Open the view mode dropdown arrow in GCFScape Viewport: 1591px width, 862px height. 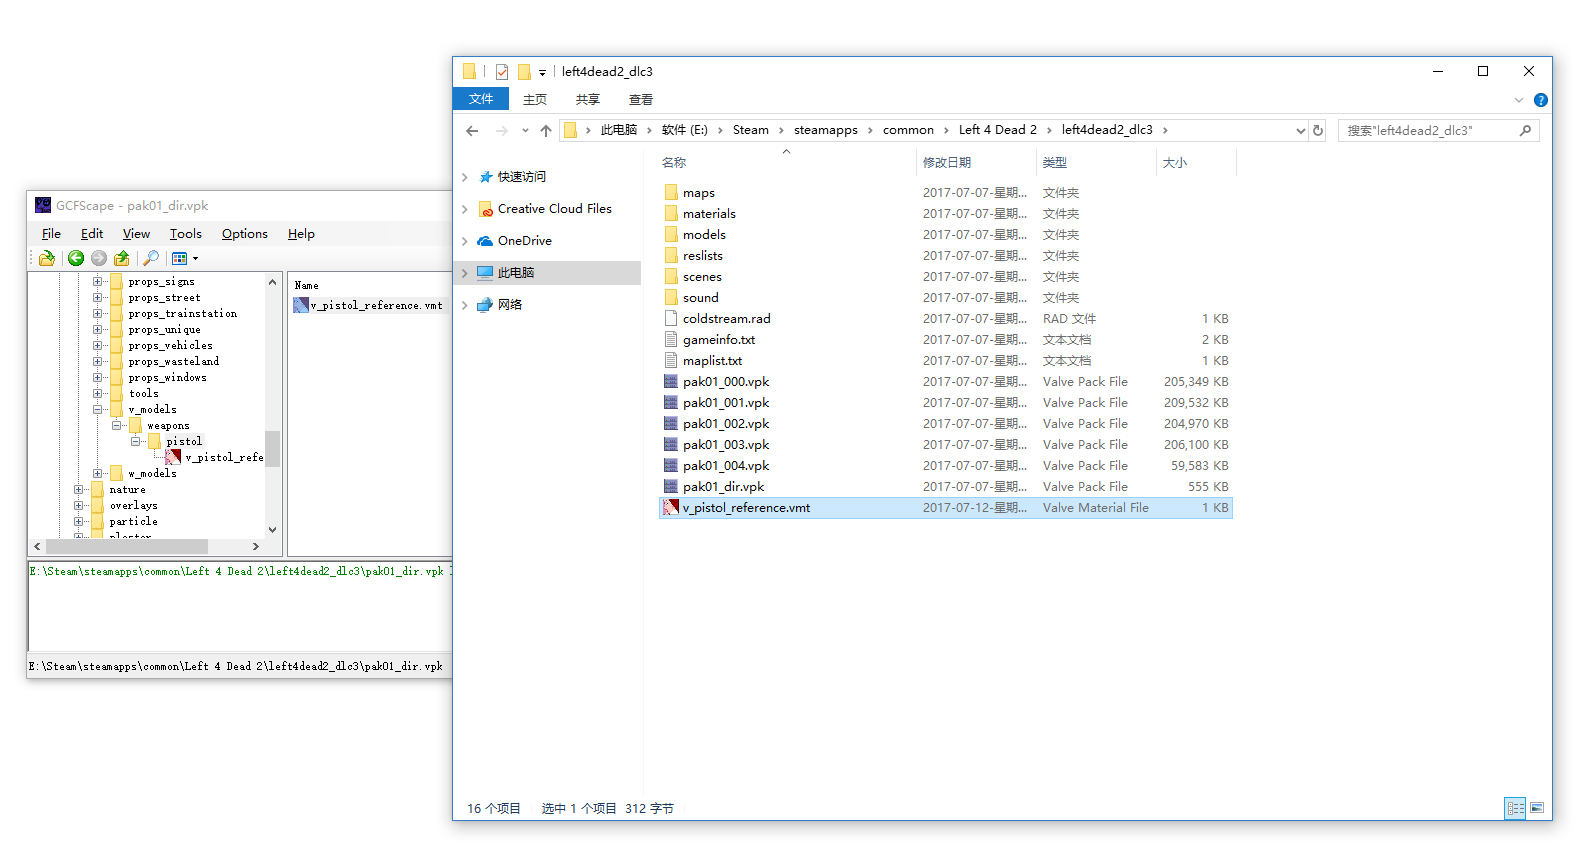(x=195, y=258)
